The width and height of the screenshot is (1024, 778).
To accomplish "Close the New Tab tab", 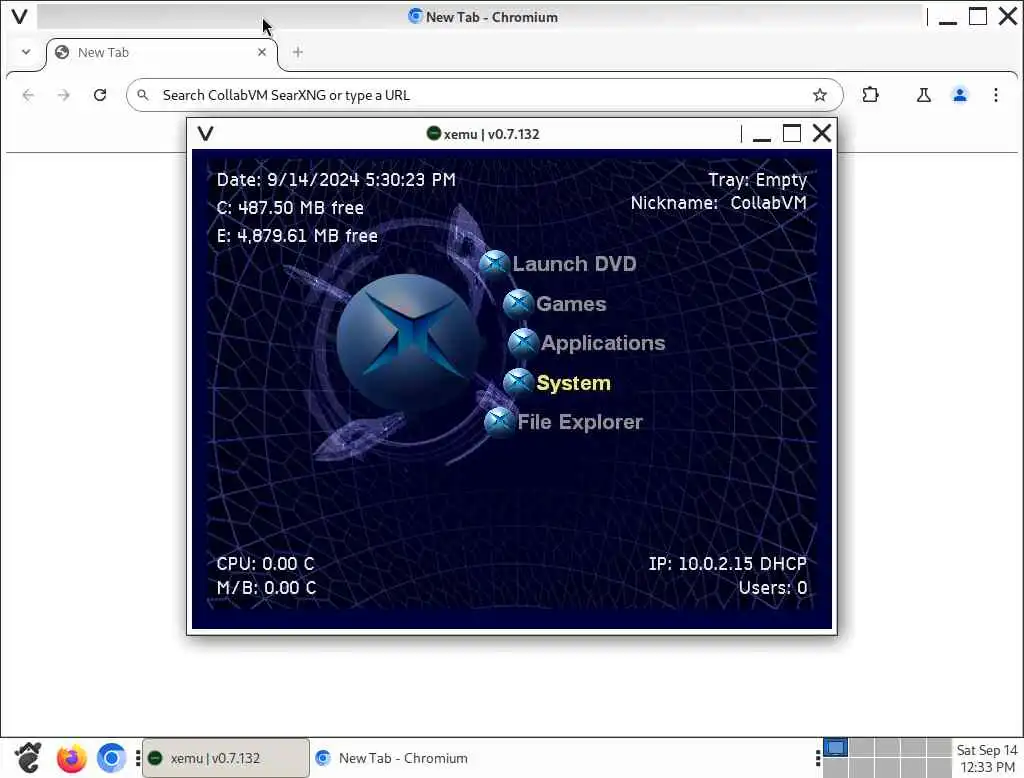I will pyautogui.click(x=262, y=52).
